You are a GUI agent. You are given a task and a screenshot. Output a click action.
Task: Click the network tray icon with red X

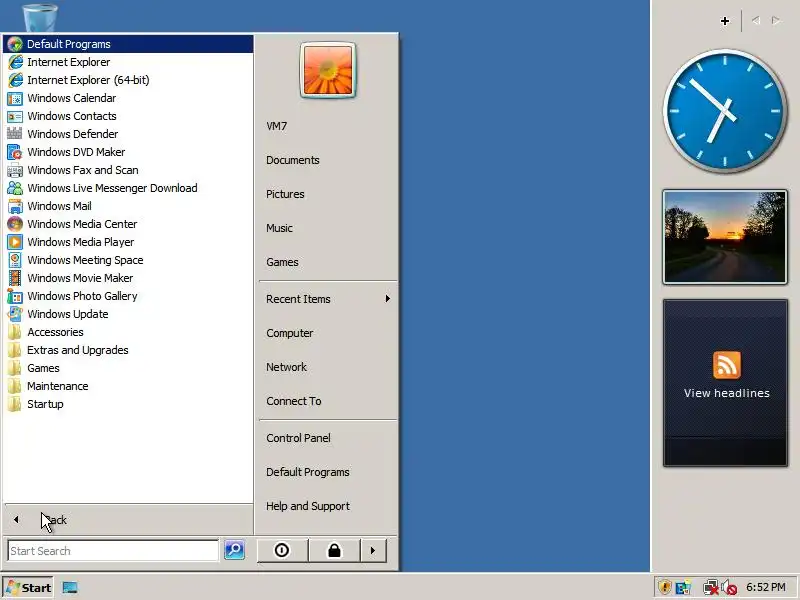coord(710,588)
